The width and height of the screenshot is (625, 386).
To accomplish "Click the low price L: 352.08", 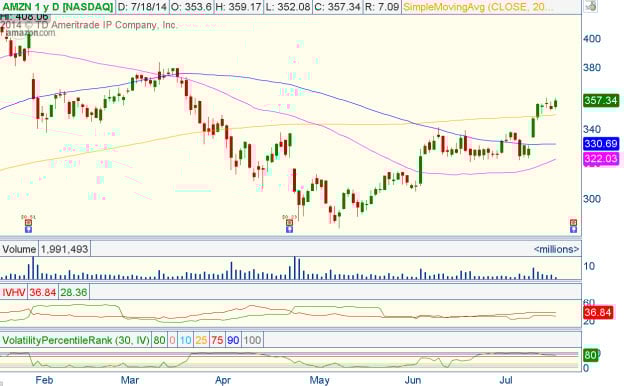I will pyautogui.click(x=288, y=7).
